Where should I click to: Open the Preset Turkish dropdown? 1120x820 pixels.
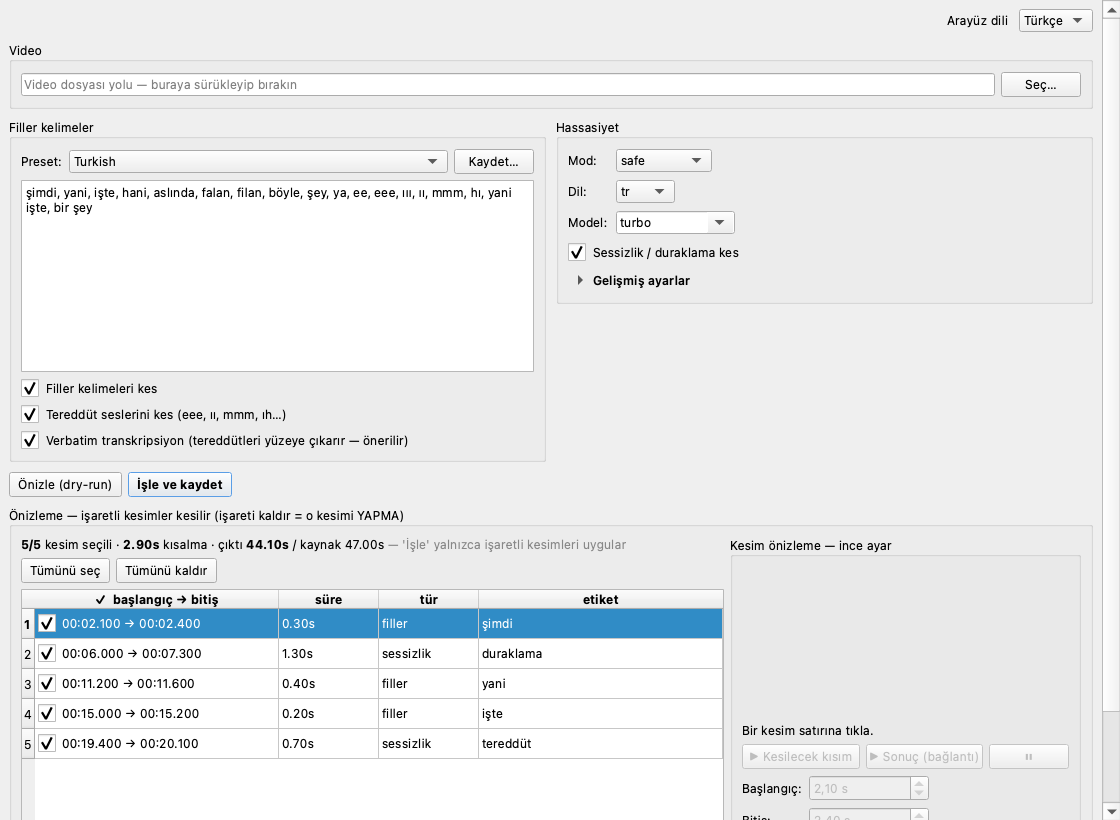click(x=258, y=161)
